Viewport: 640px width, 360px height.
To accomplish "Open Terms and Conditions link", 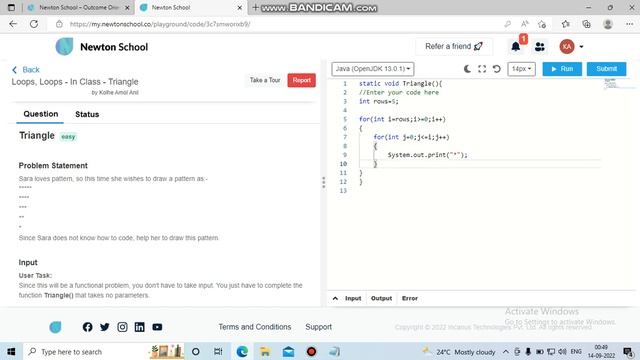I will (255, 327).
